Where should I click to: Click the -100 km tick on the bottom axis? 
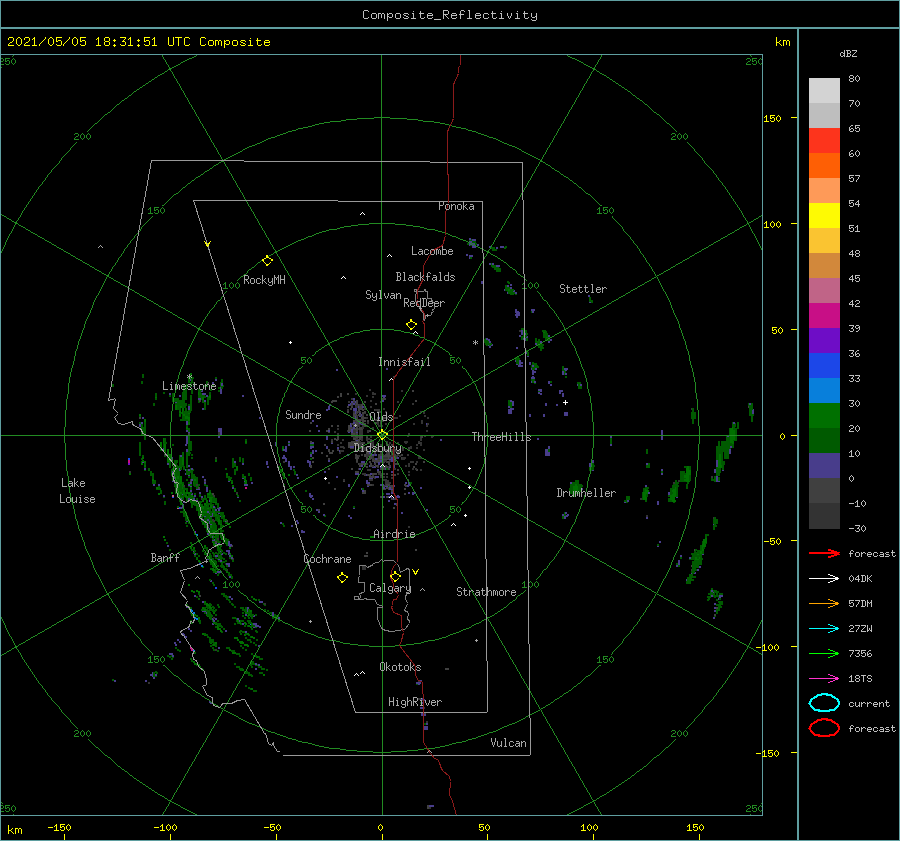(165, 827)
